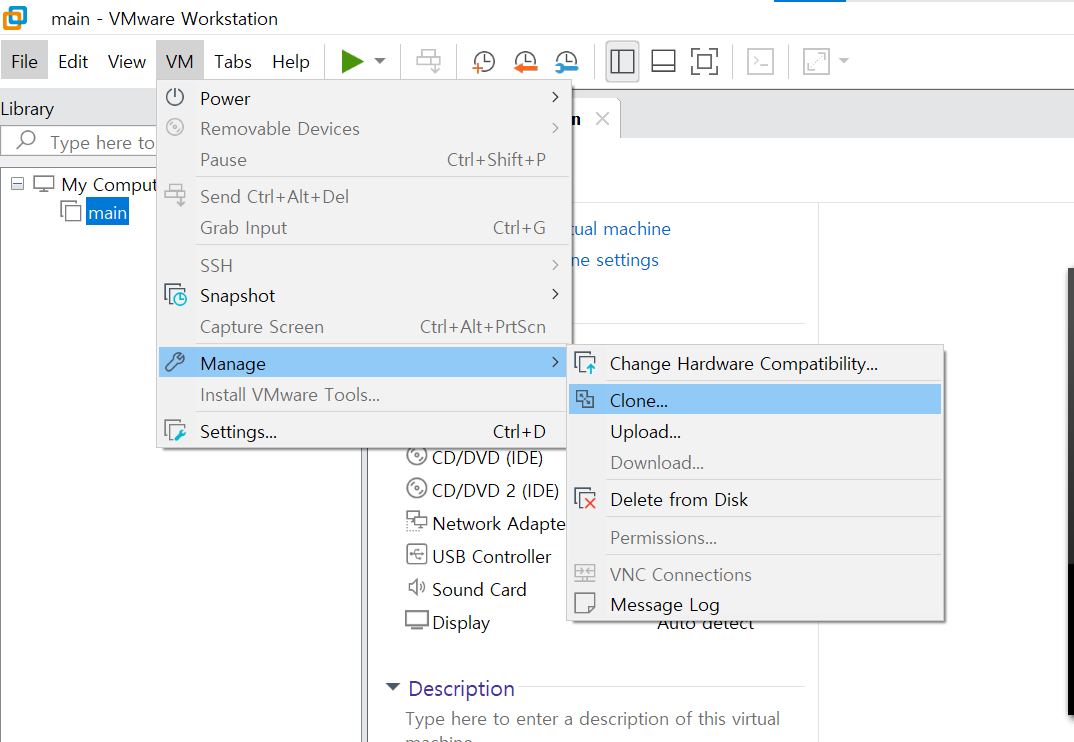Image resolution: width=1074 pixels, height=742 pixels.
Task: Close the main VM tab
Action: 602,119
